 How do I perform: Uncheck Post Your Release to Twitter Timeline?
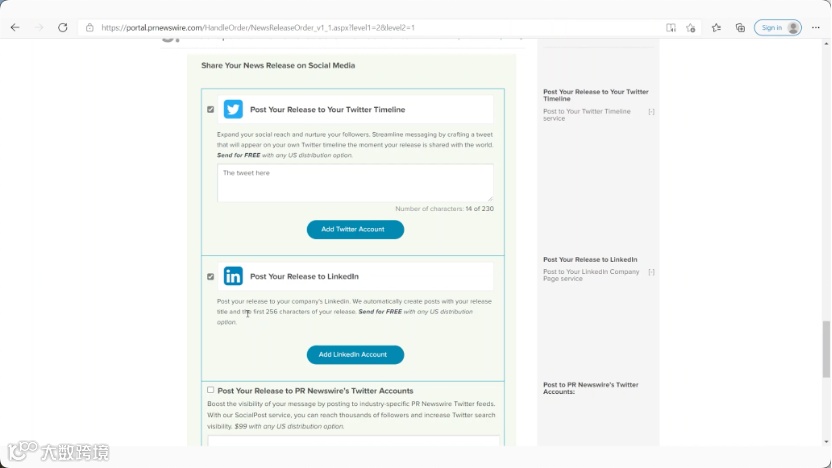(x=211, y=109)
